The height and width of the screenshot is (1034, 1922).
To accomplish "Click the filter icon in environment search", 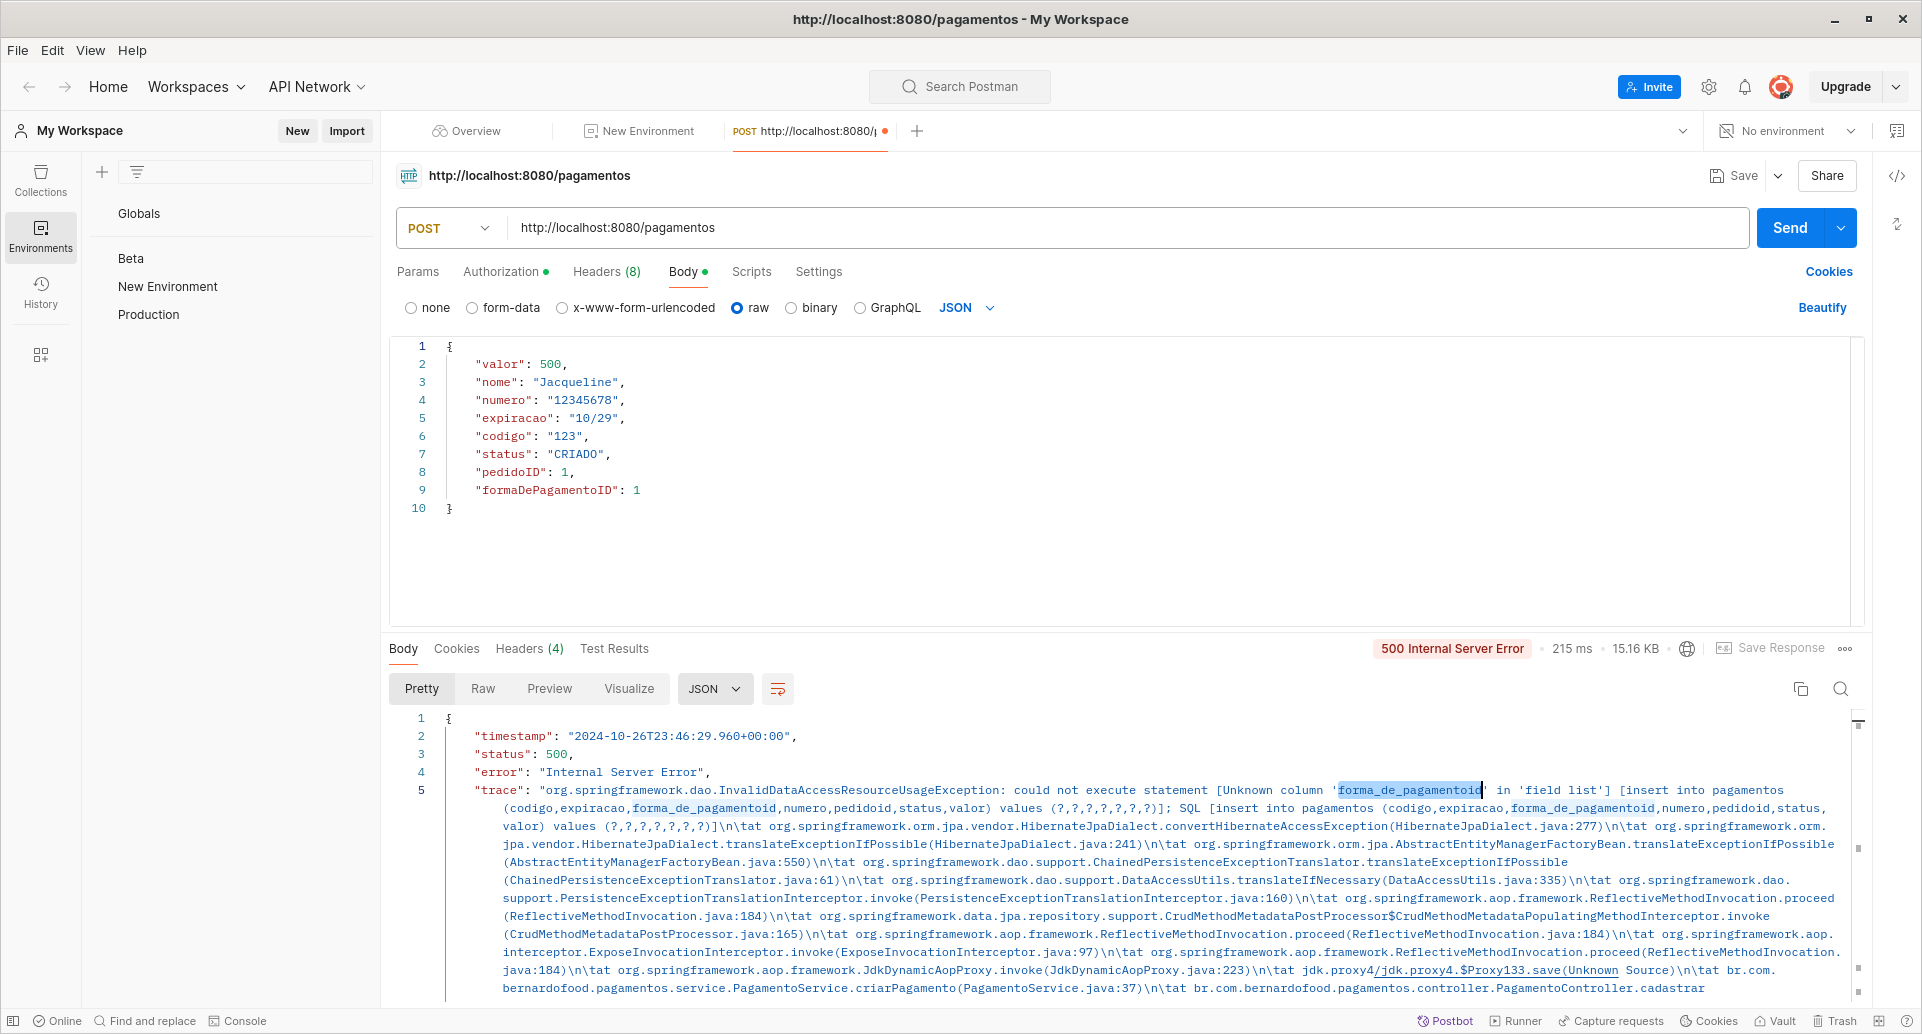I will 137,172.
